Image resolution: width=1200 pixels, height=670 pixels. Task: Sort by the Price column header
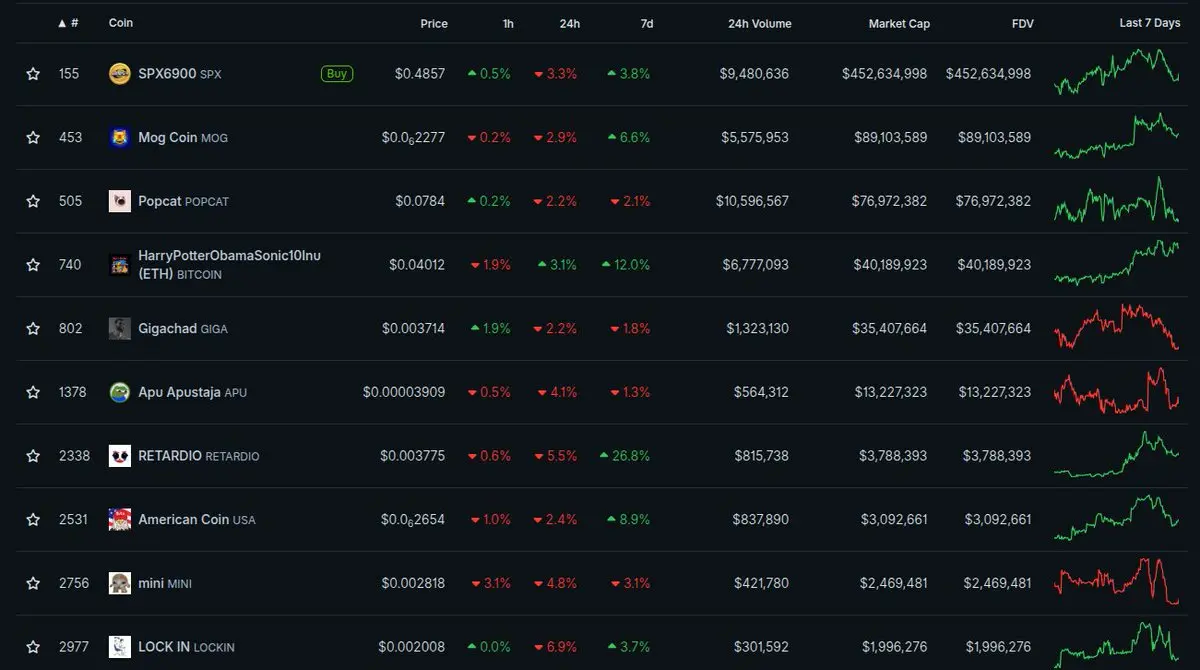pyautogui.click(x=434, y=23)
